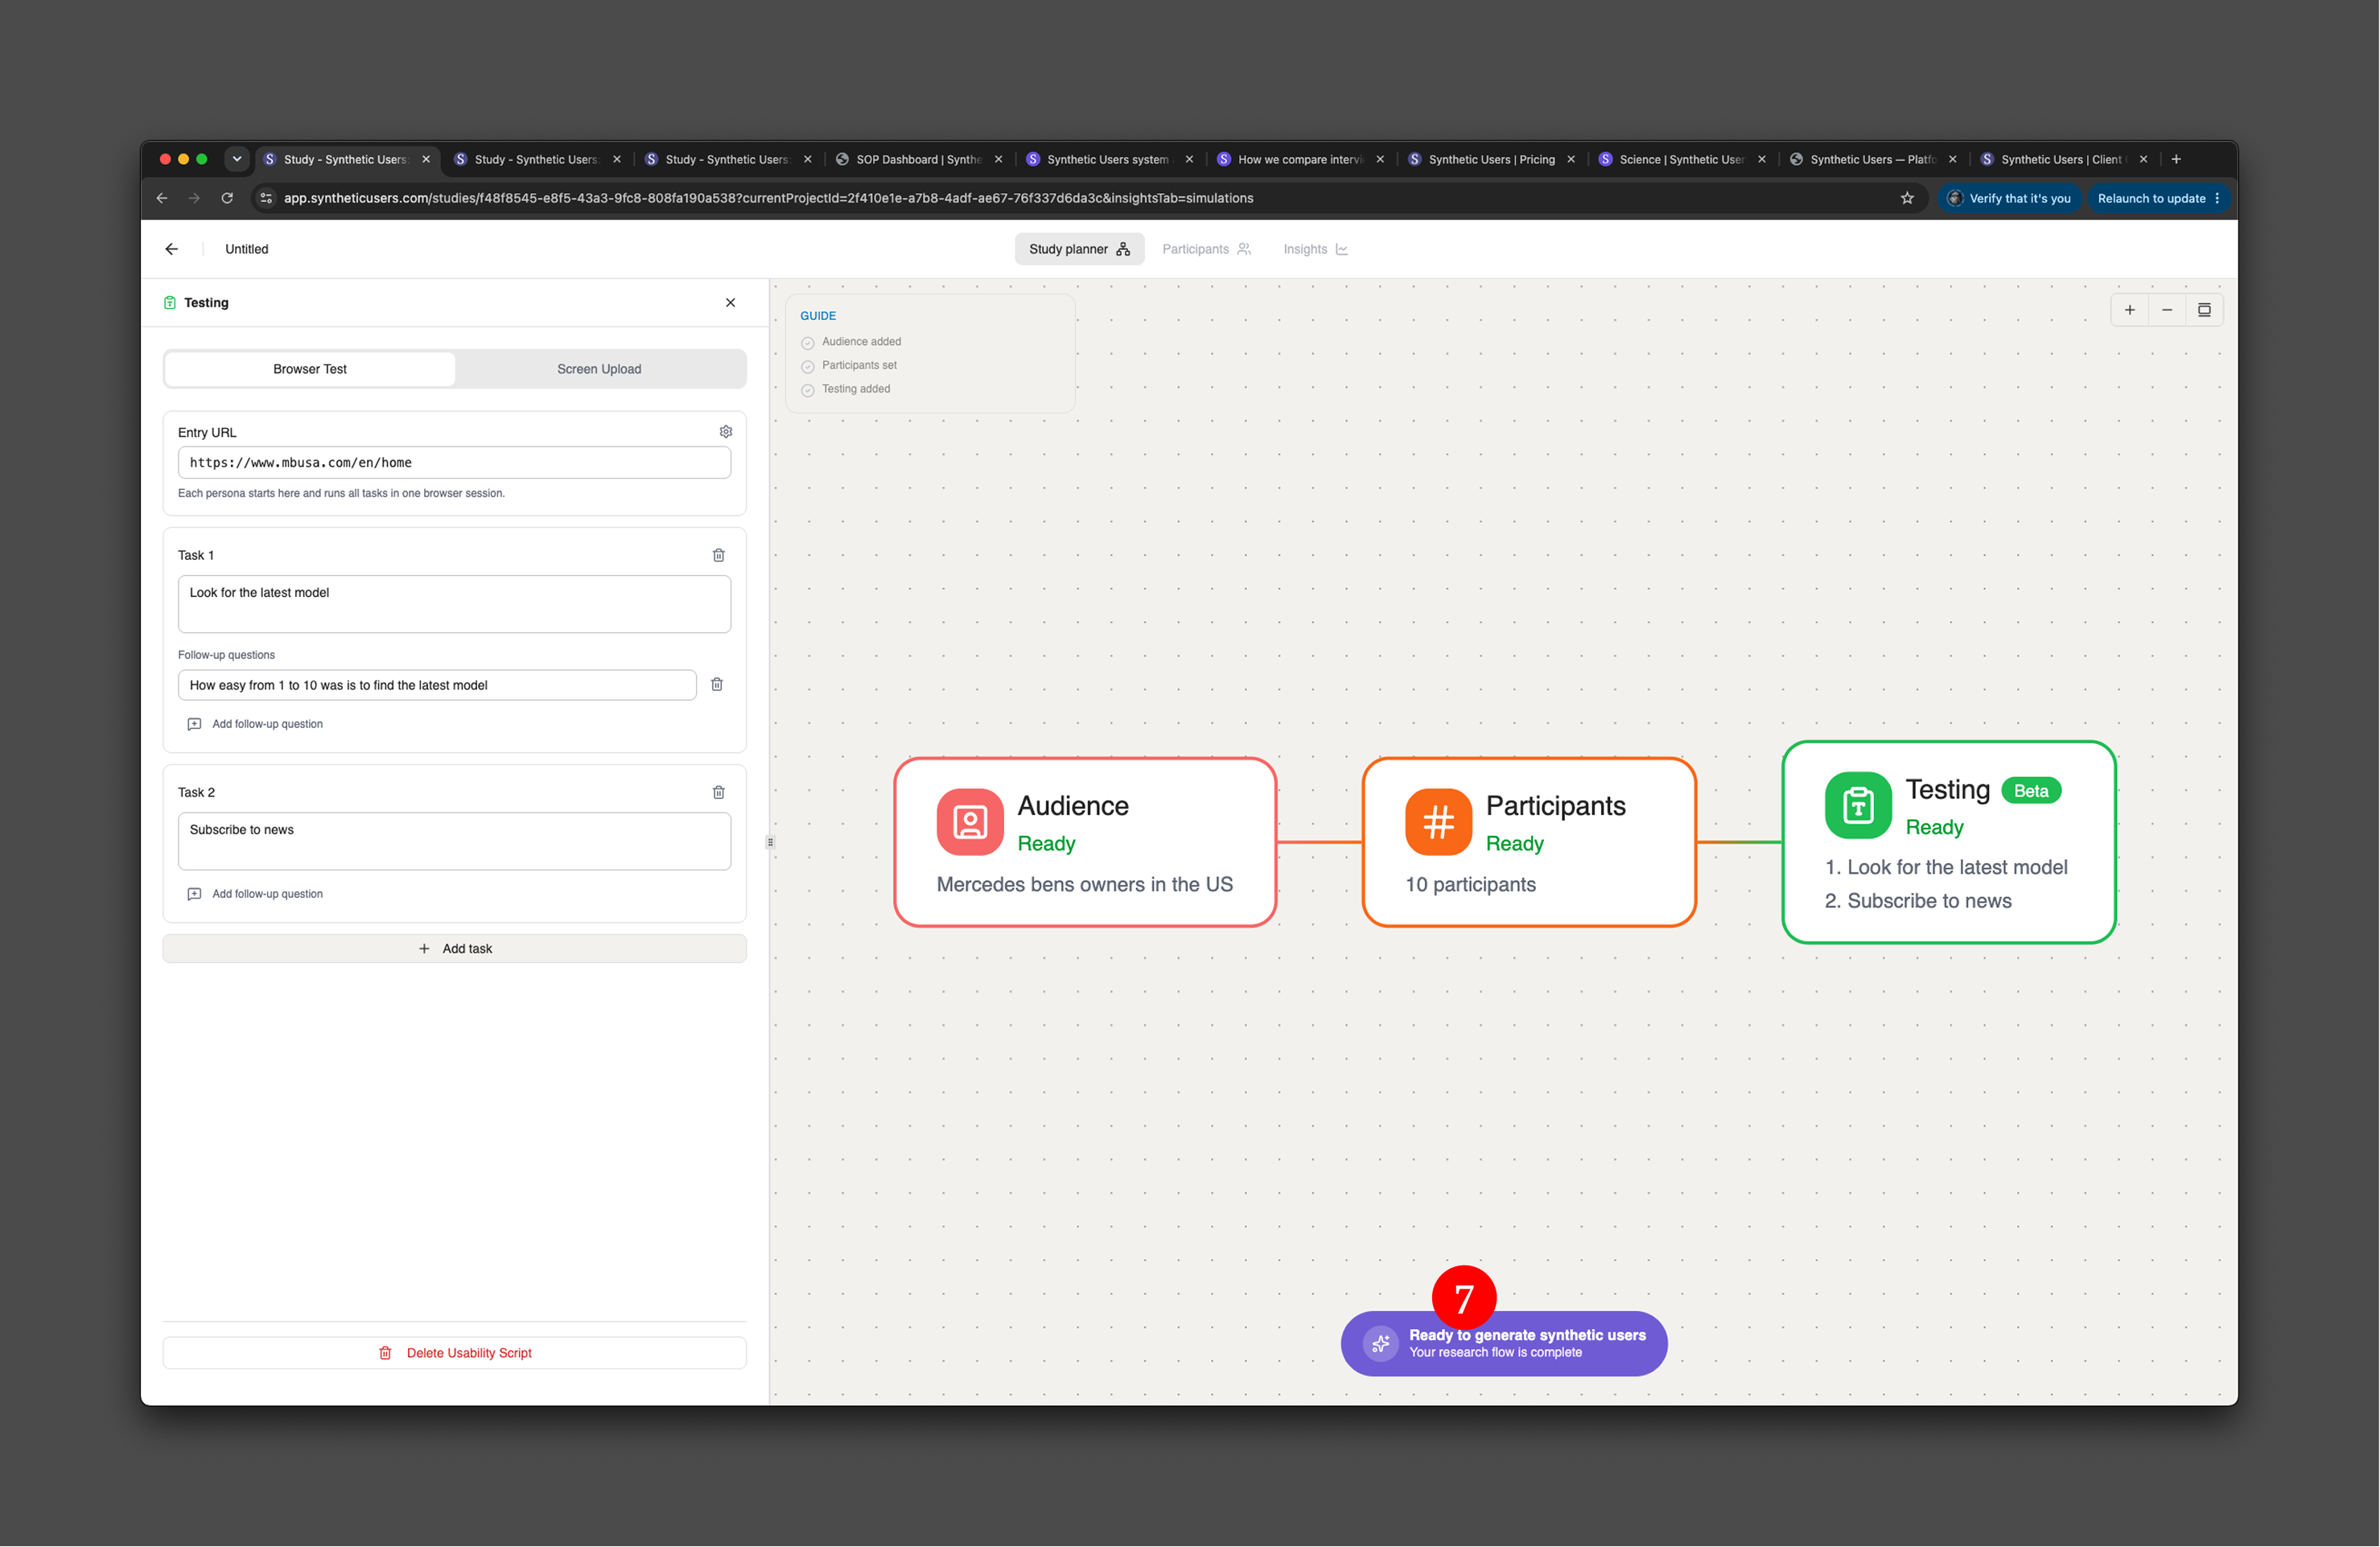Delete Usability Script
This screenshot has height=1547, width=2380.
(455, 1353)
